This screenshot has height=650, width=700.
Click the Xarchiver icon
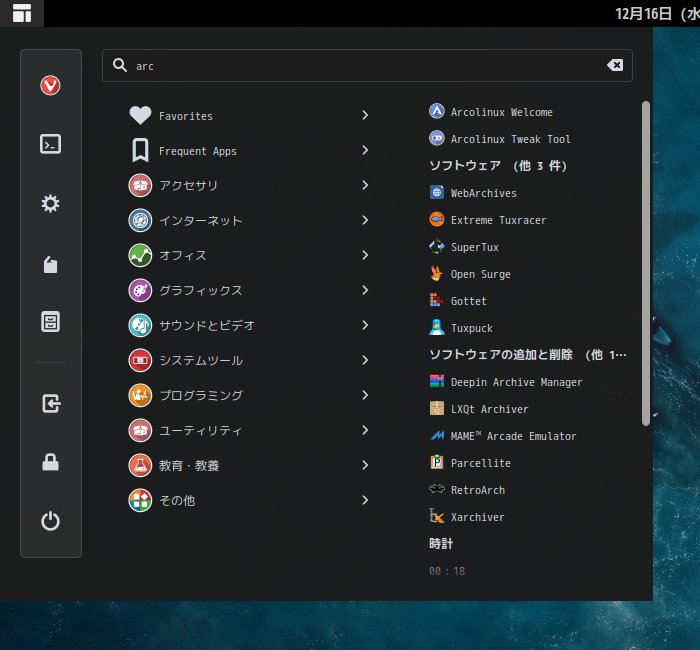click(x=437, y=516)
